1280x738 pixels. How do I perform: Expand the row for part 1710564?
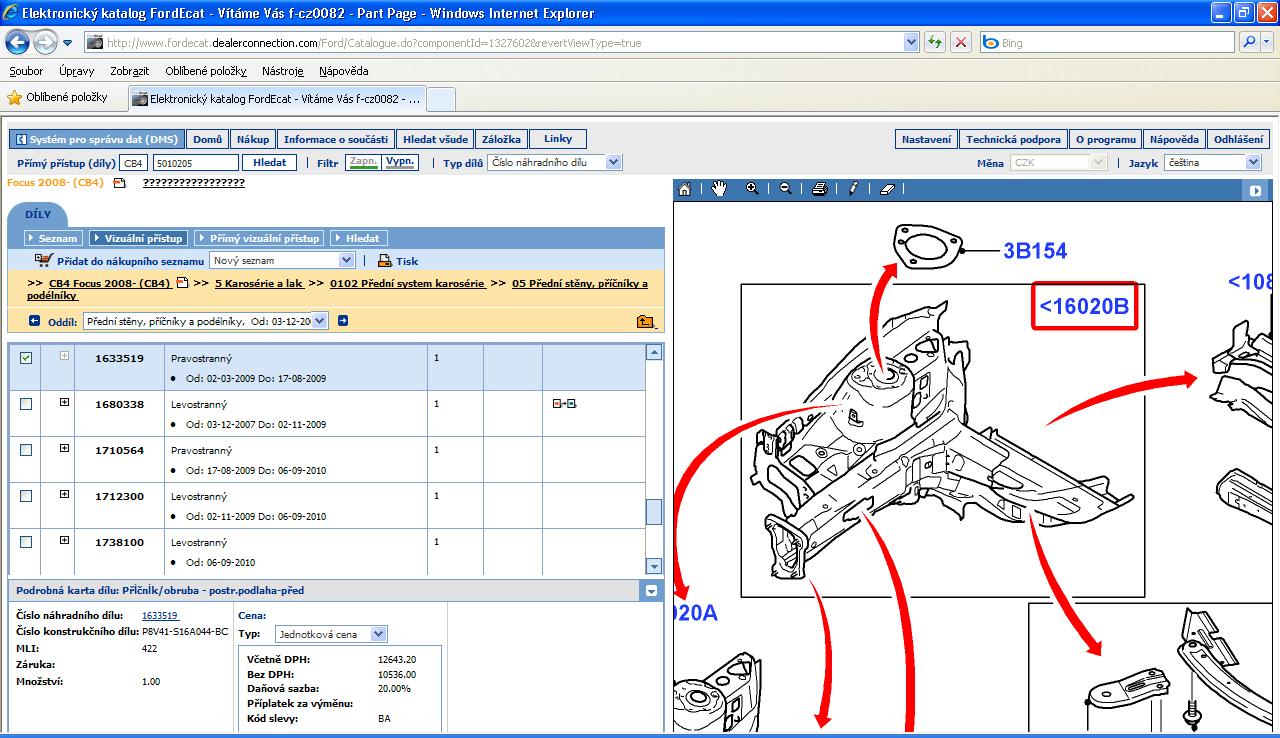coord(64,449)
